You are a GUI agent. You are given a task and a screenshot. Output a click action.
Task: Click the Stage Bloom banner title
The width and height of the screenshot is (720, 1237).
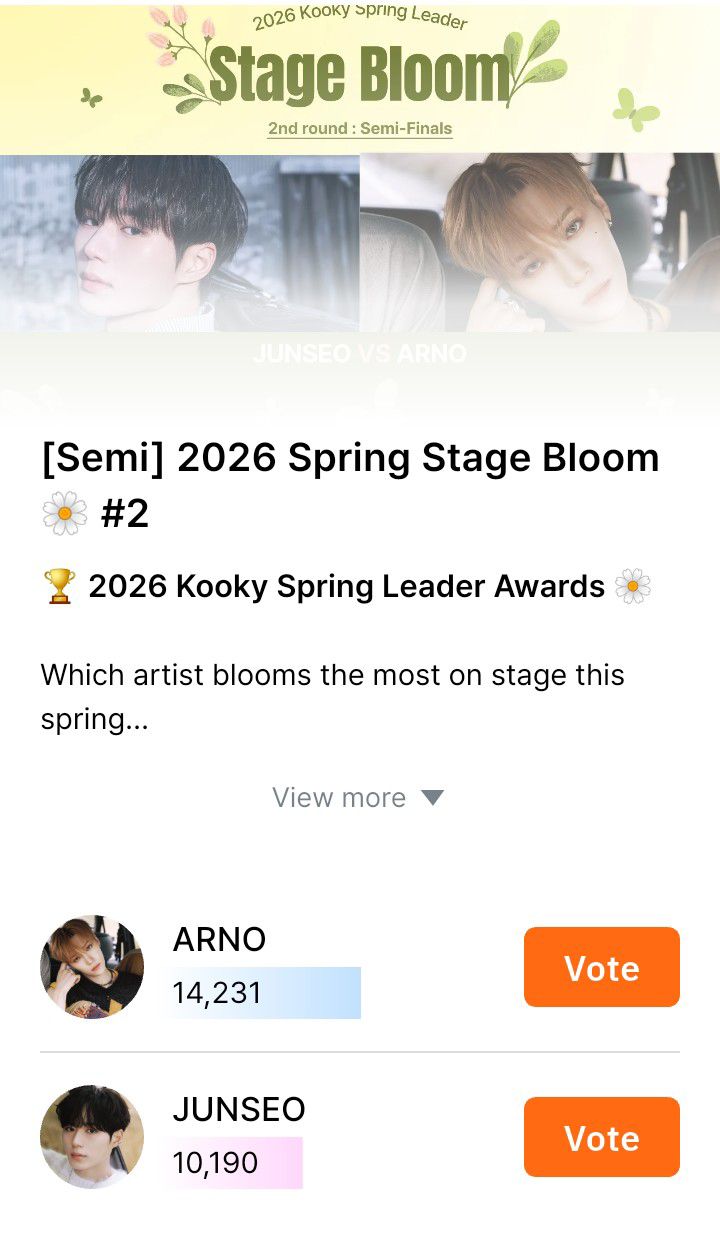(360, 75)
